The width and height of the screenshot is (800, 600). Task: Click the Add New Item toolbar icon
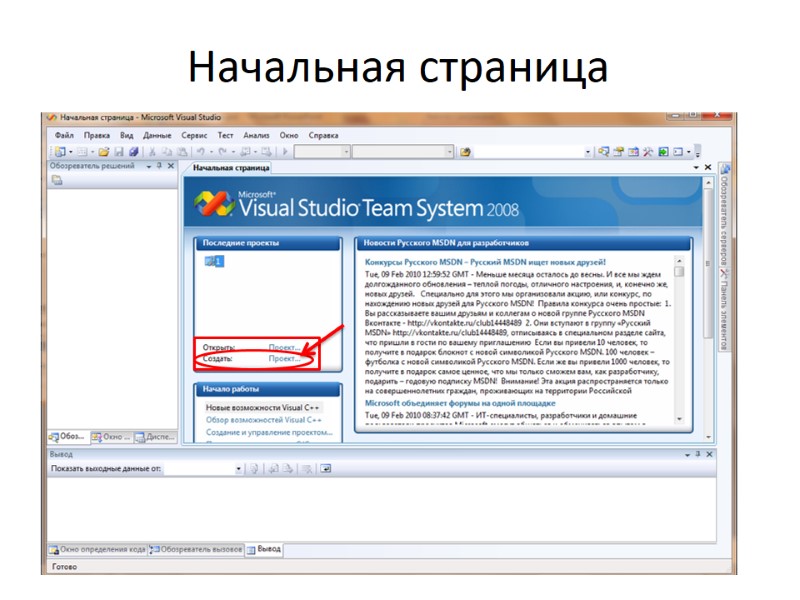(x=83, y=152)
